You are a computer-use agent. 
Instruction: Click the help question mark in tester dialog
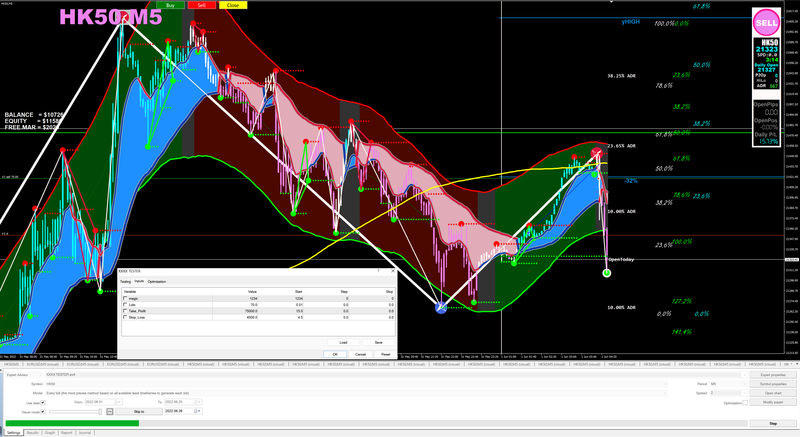pos(378,271)
